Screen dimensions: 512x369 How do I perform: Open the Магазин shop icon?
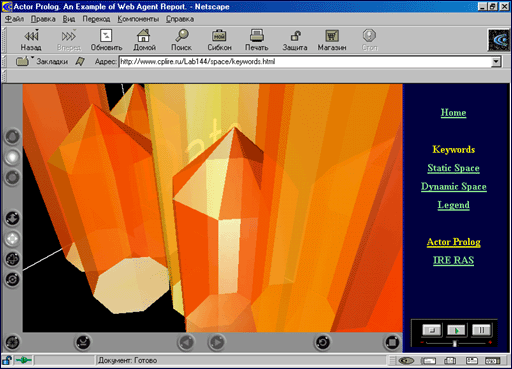[332, 40]
